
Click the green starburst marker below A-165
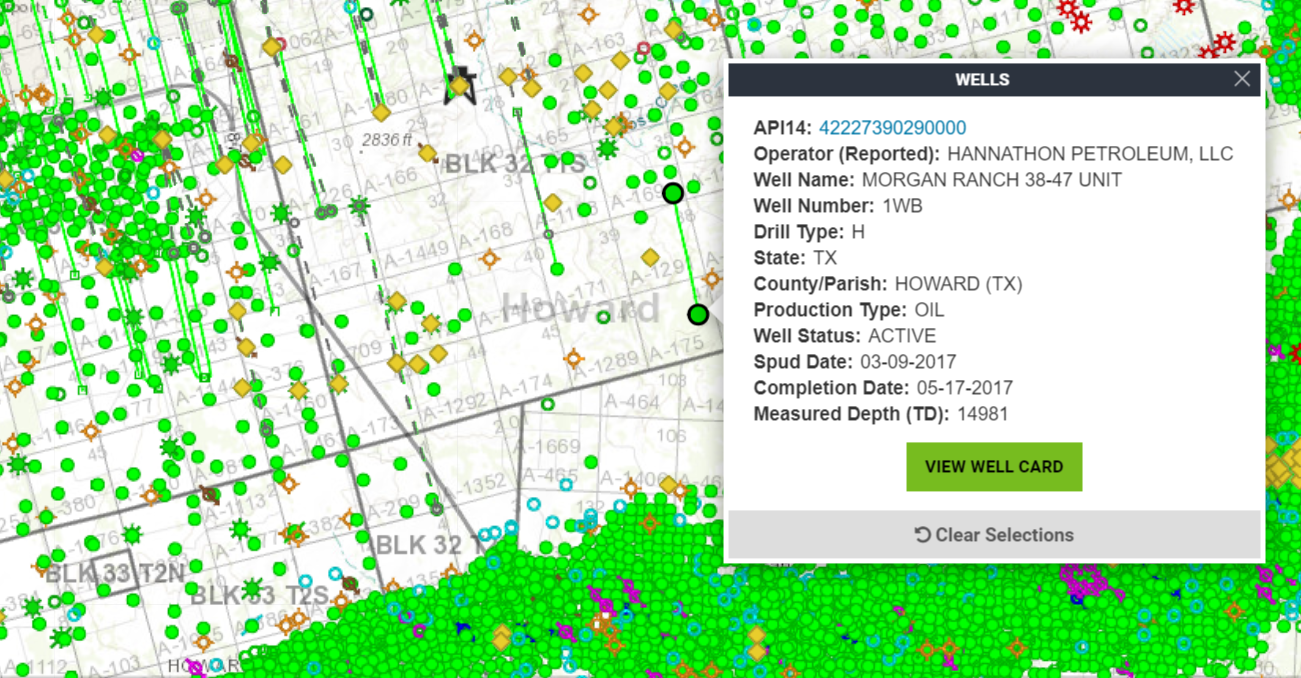(x=607, y=149)
